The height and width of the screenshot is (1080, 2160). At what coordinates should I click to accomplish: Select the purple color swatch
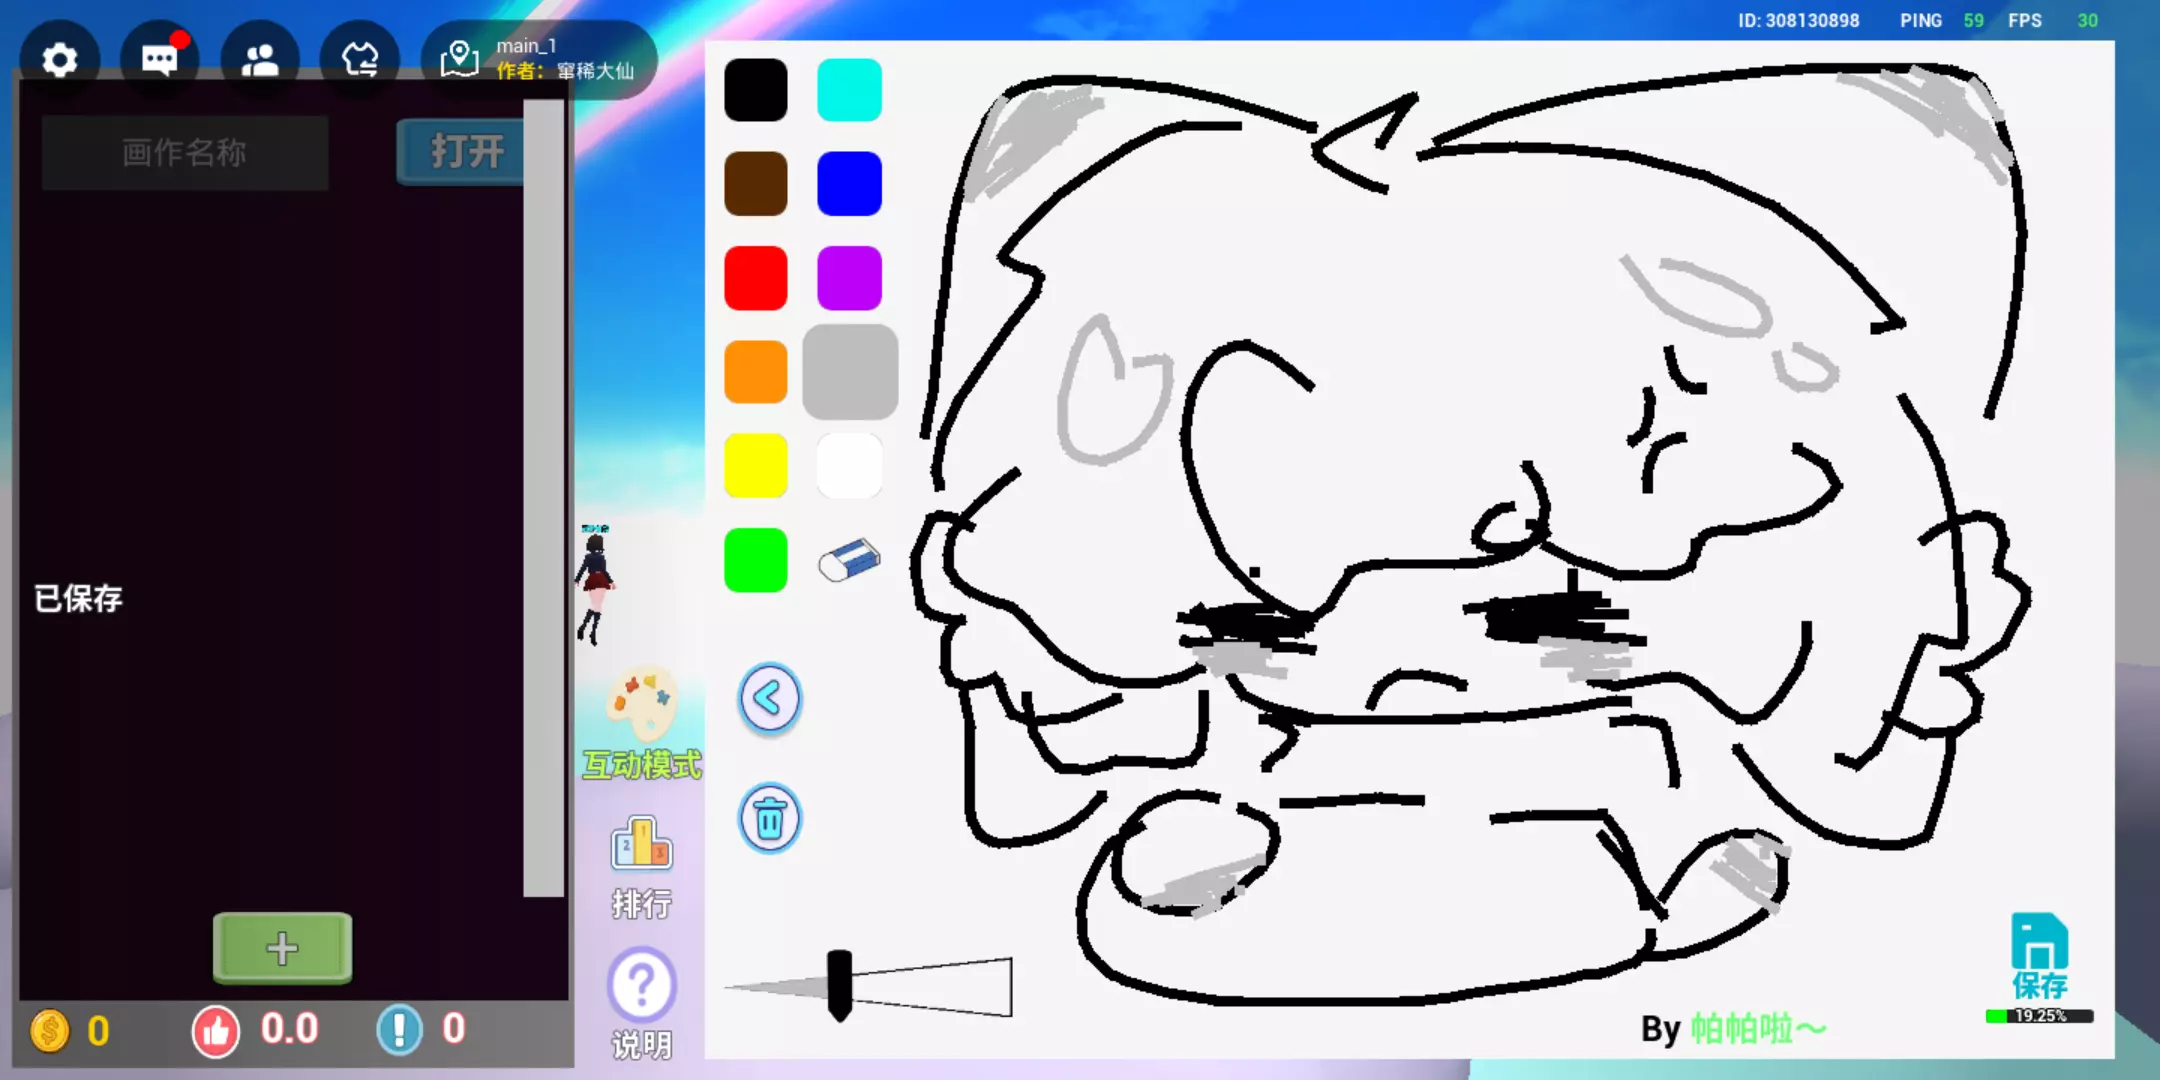point(849,278)
